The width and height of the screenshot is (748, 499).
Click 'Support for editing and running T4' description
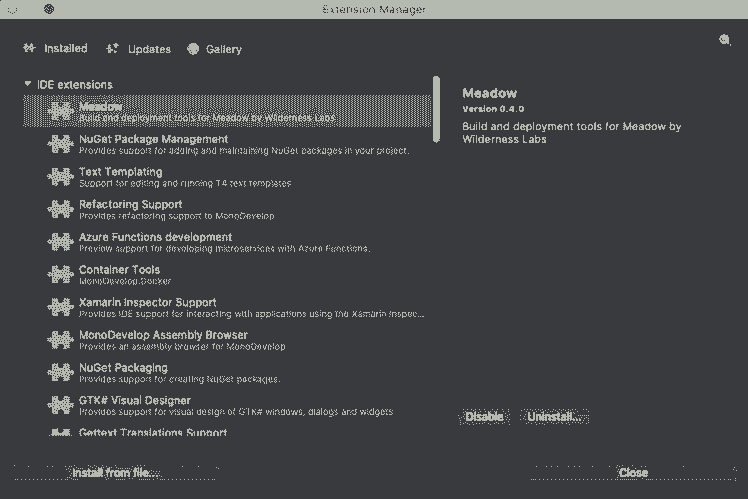[185, 183]
